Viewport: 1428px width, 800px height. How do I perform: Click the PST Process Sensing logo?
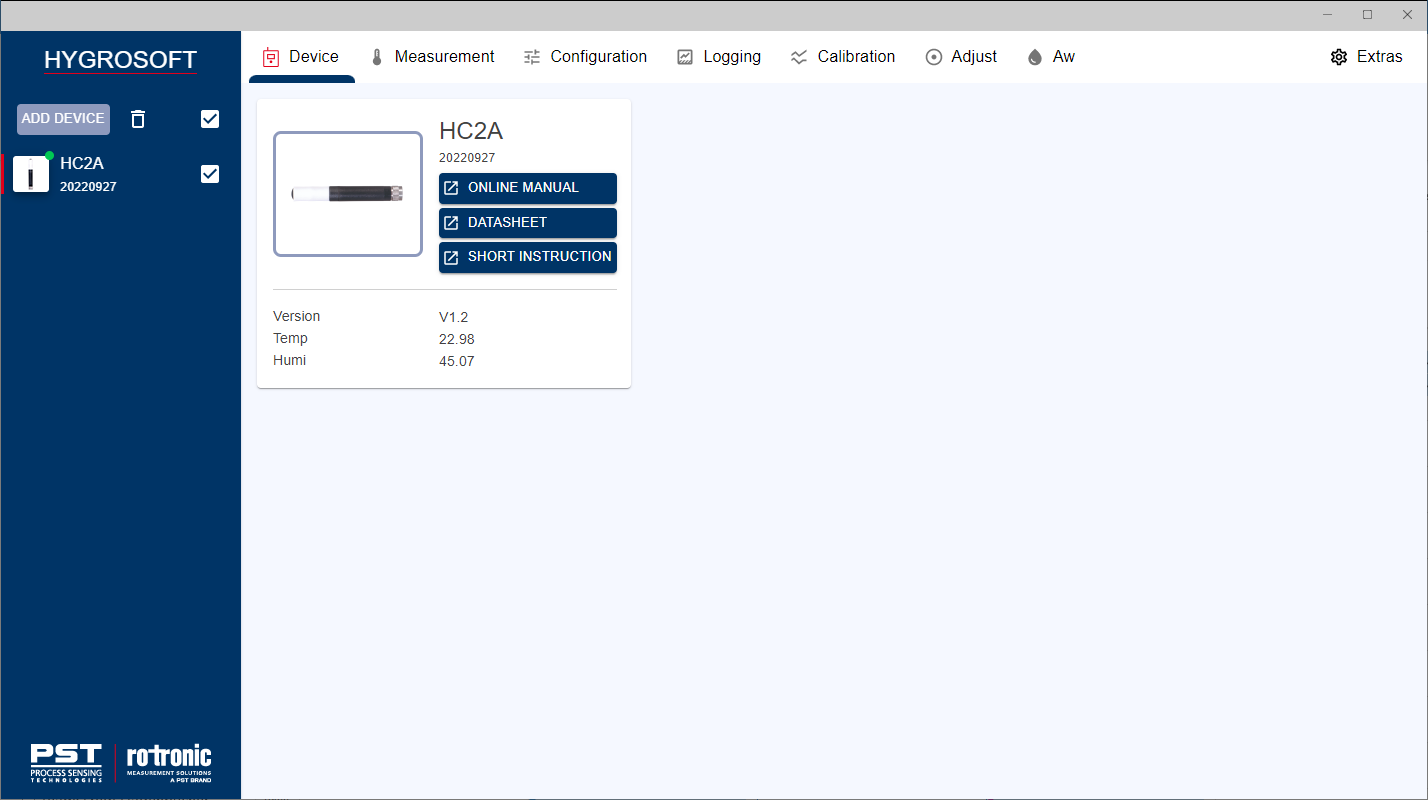pyautogui.click(x=66, y=763)
